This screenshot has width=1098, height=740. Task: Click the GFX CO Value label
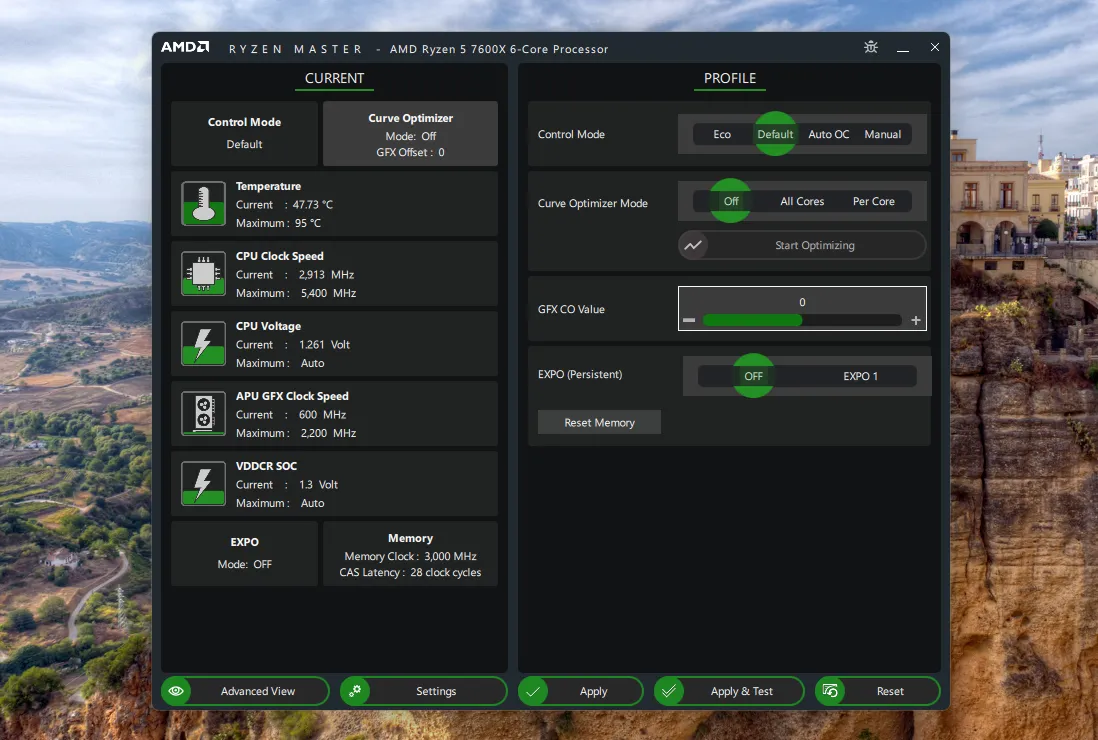click(x=571, y=309)
